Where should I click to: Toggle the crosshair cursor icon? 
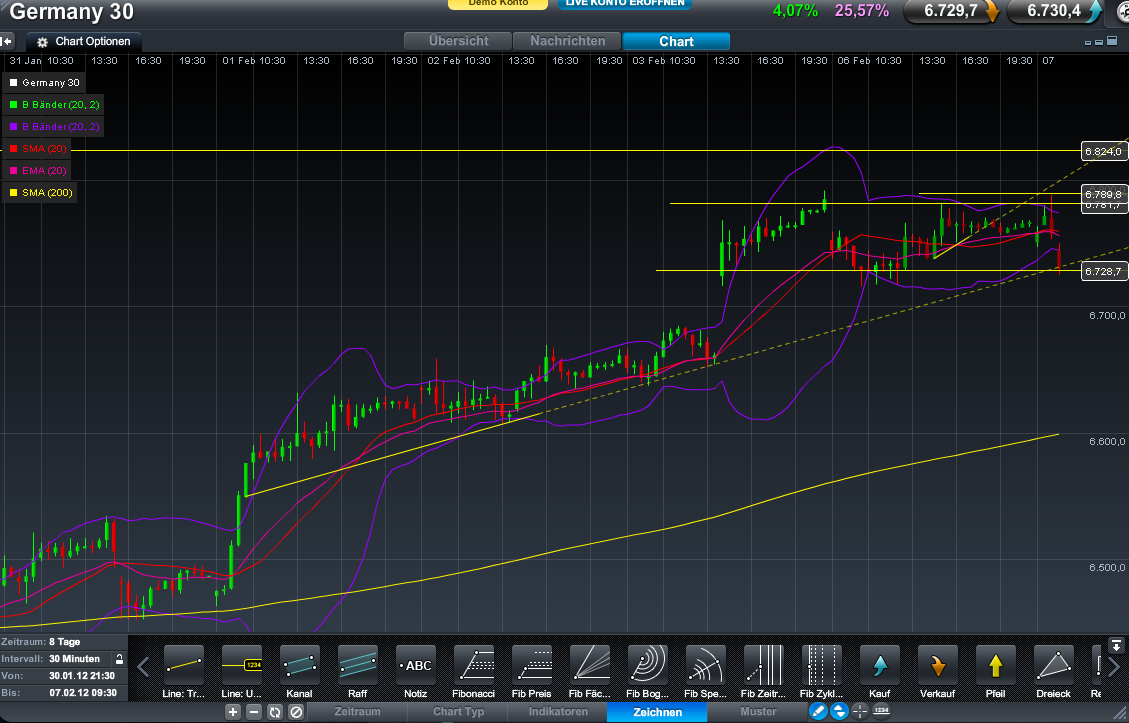pos(860,711)
